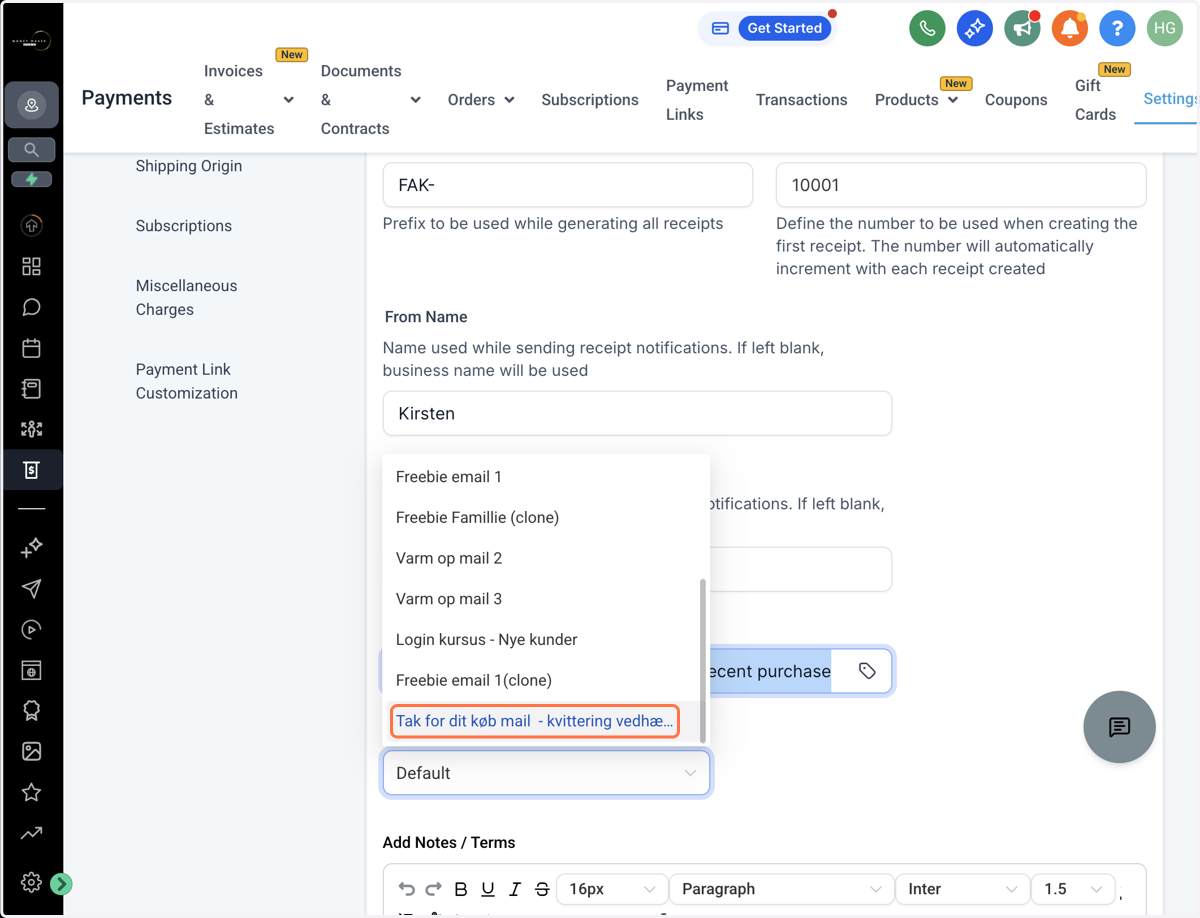This screenshot has height=918, width=1200.
Task: Select the Settings tab
Action: click(x=1171, y=99)
